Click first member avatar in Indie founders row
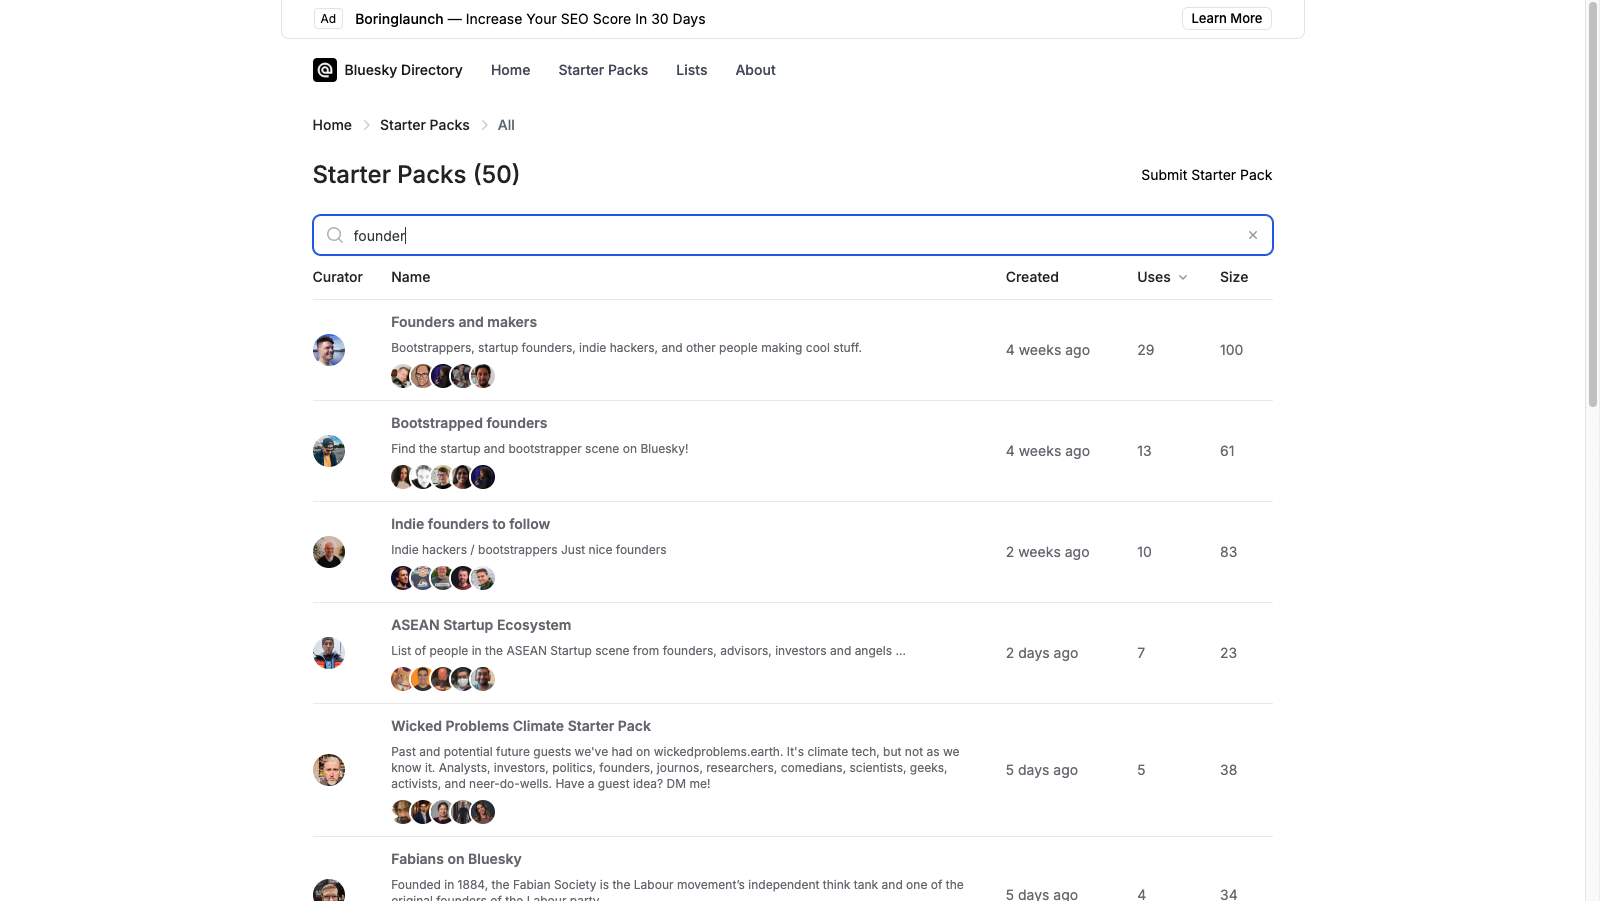The image size is (1600, 901). point(402,578)
